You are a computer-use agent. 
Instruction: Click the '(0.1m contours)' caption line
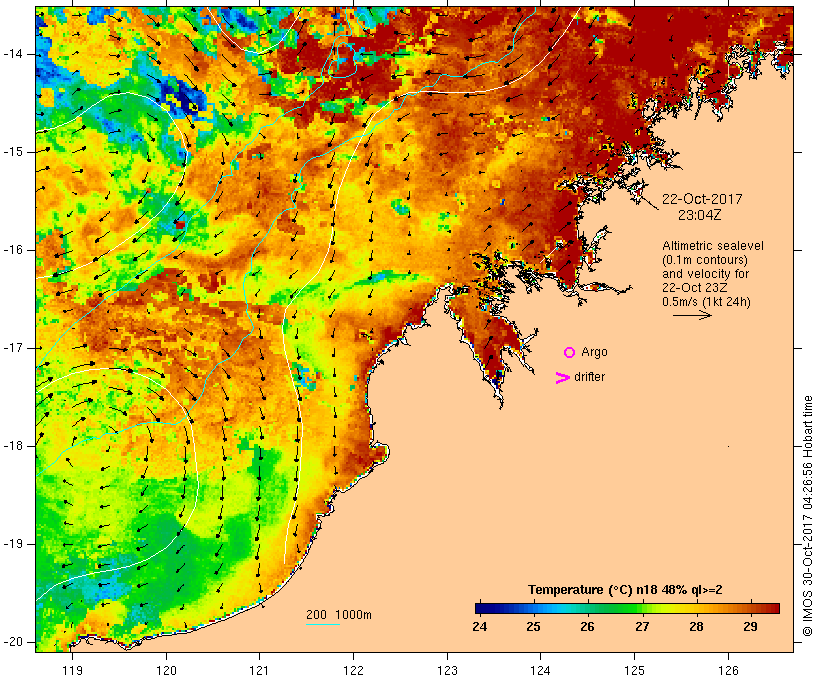[x=705, y=260]
